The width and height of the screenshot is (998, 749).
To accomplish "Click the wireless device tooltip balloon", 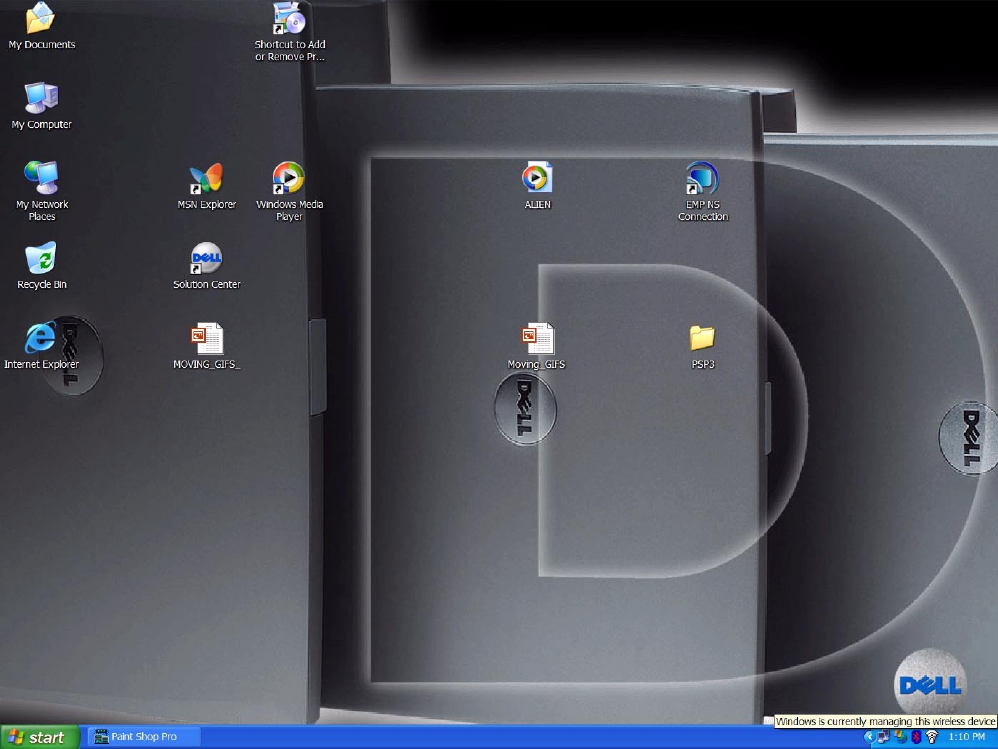I will pyautogui.click(x=885, y=721).
